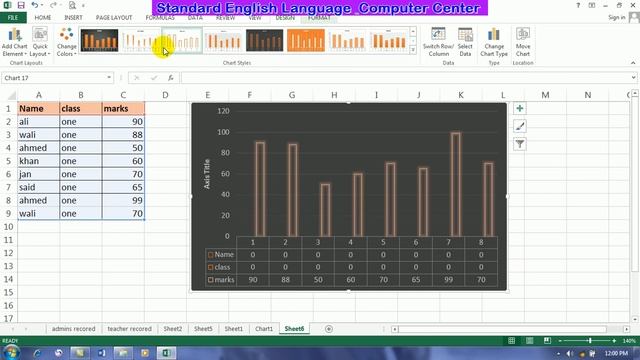Click Switch Row/Column button
The width and height of the screenshot is (640, 360).
tap(438, 42)
